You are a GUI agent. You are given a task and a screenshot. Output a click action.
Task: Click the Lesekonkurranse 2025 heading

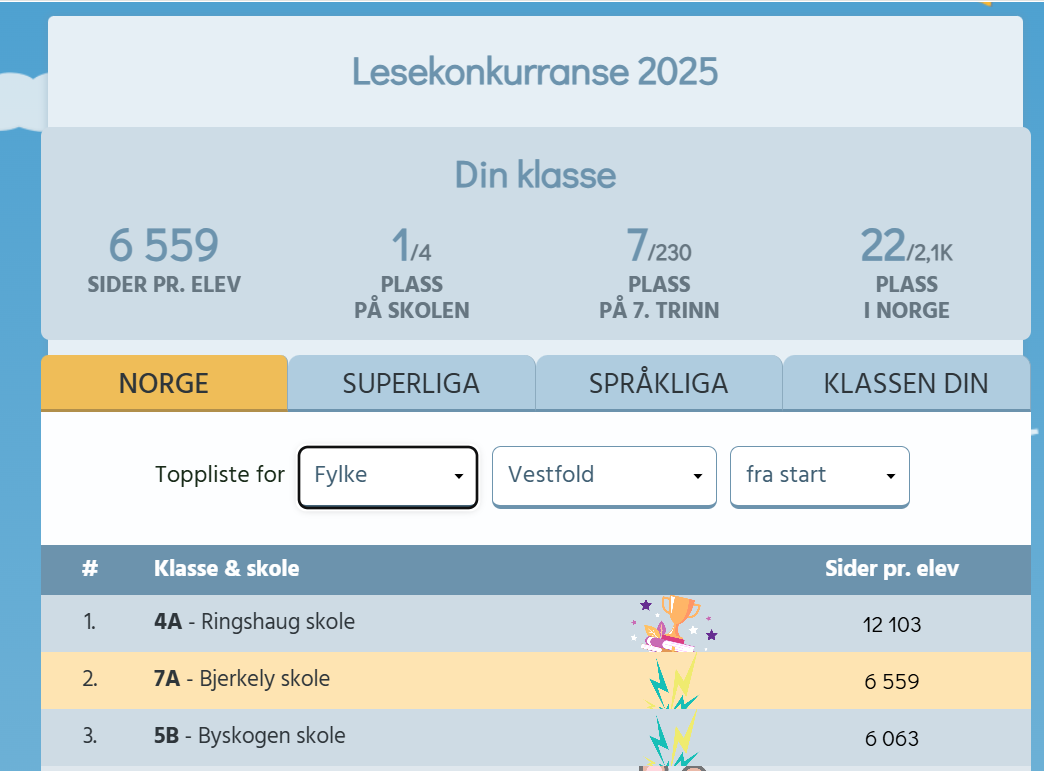point(534,71)
